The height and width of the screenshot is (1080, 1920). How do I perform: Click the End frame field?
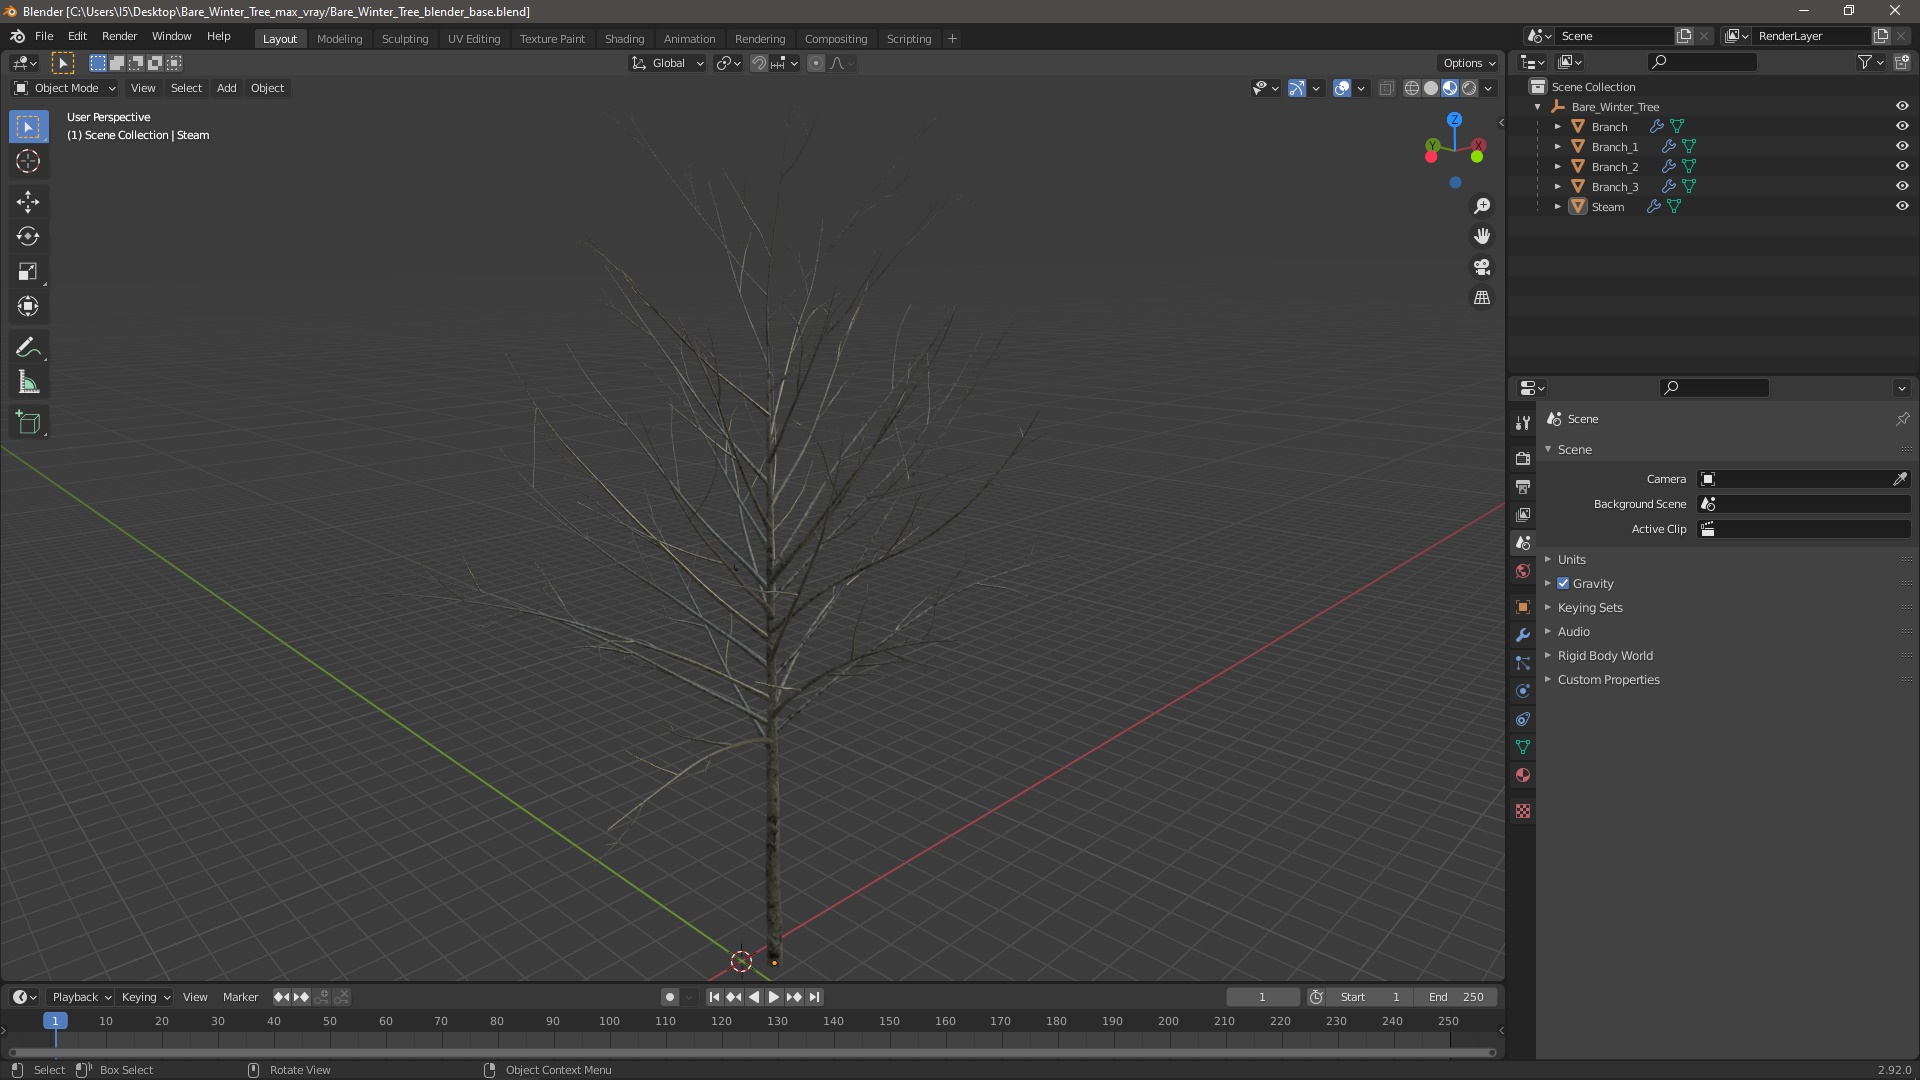coord(1456,997)
